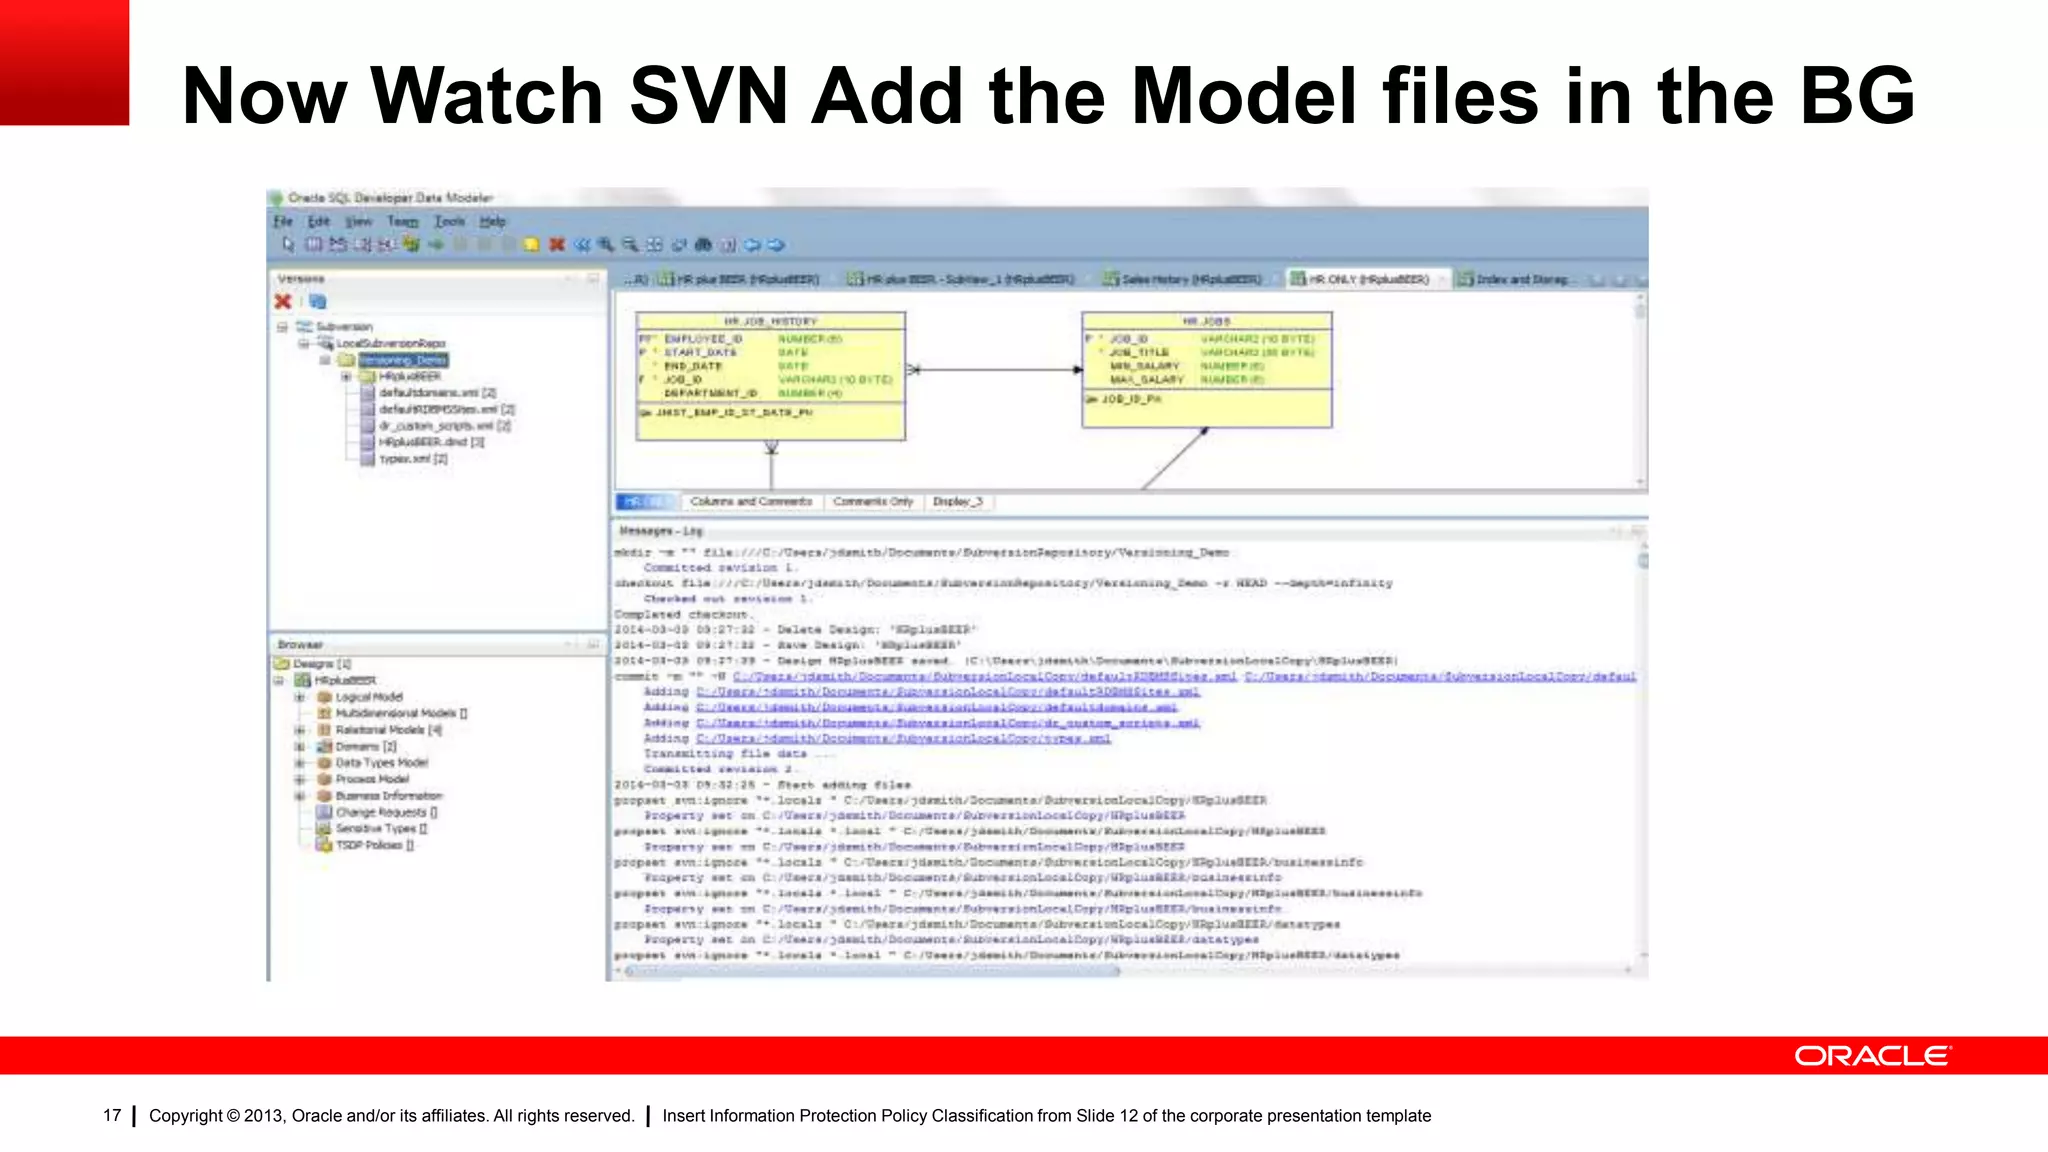
Task: Expand the Data Types Model node
Action: pos(299,763)
